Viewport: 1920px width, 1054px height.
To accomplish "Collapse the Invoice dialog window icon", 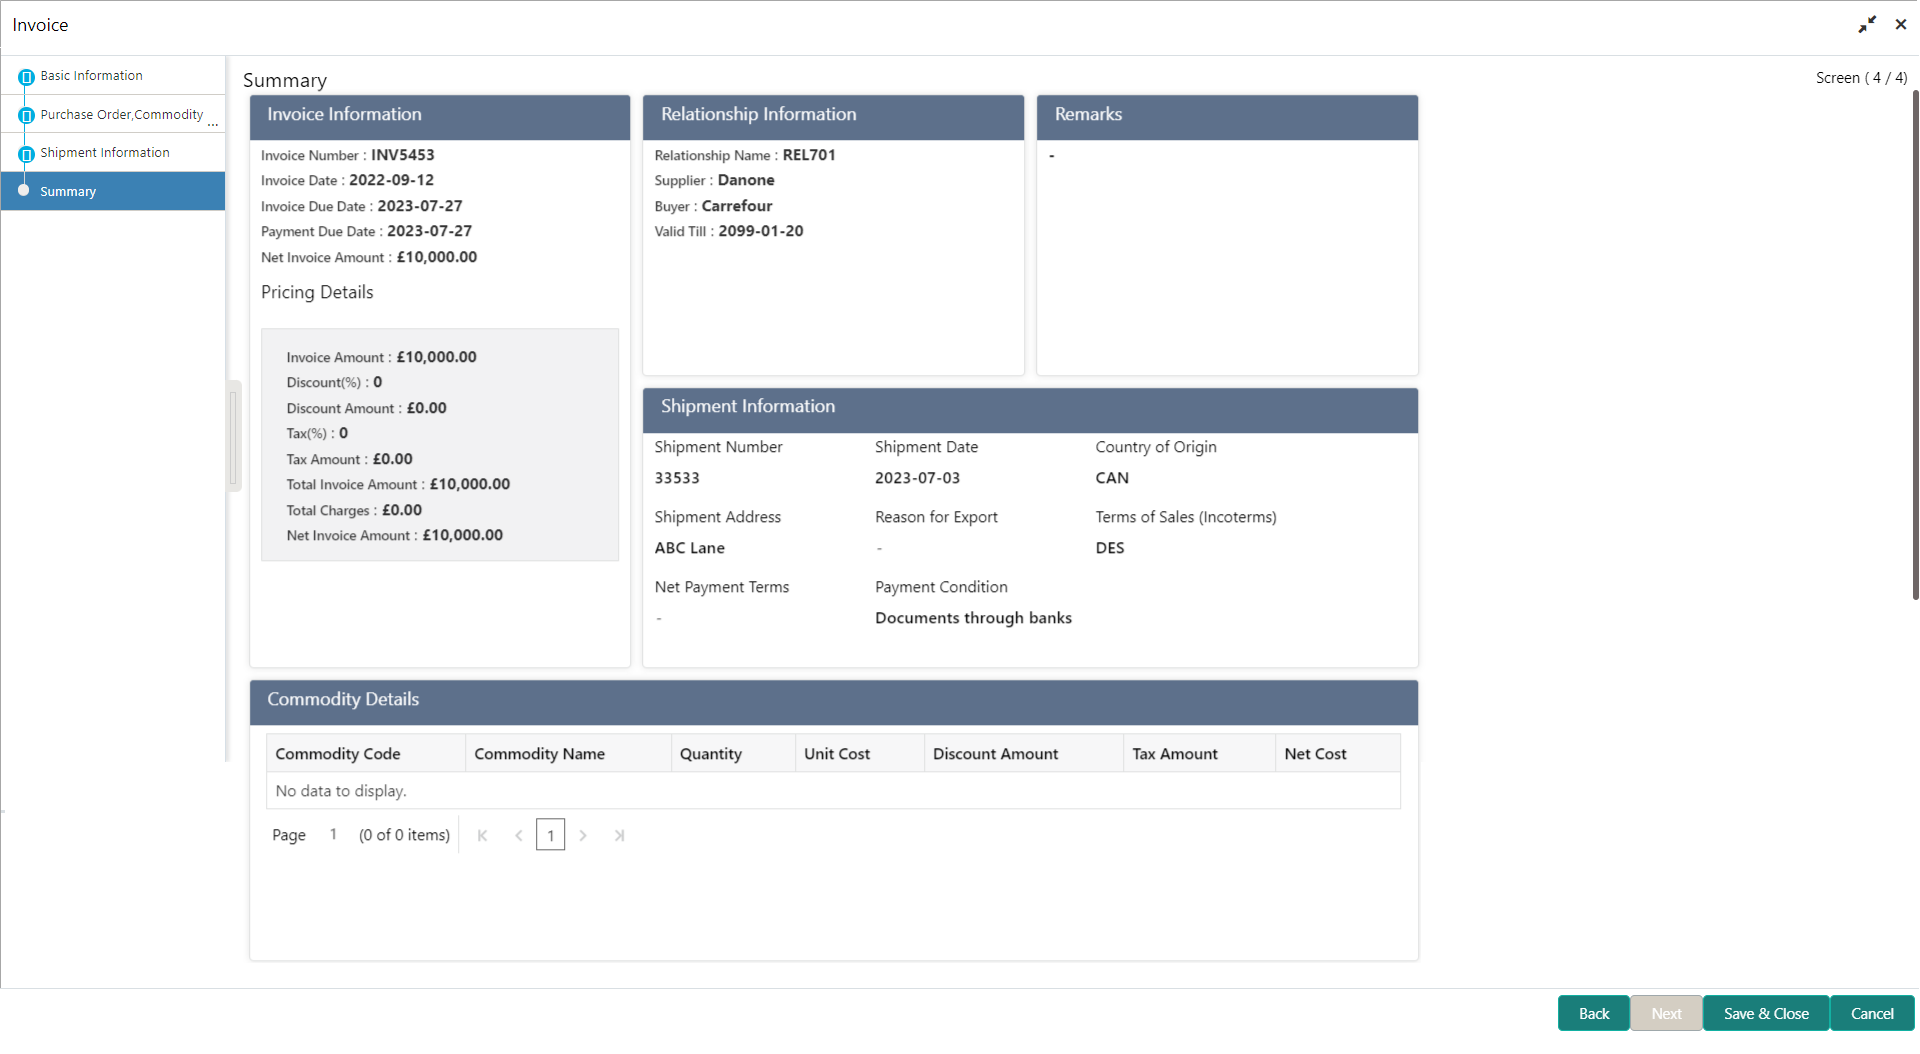I will click(x=1866, y=25).
